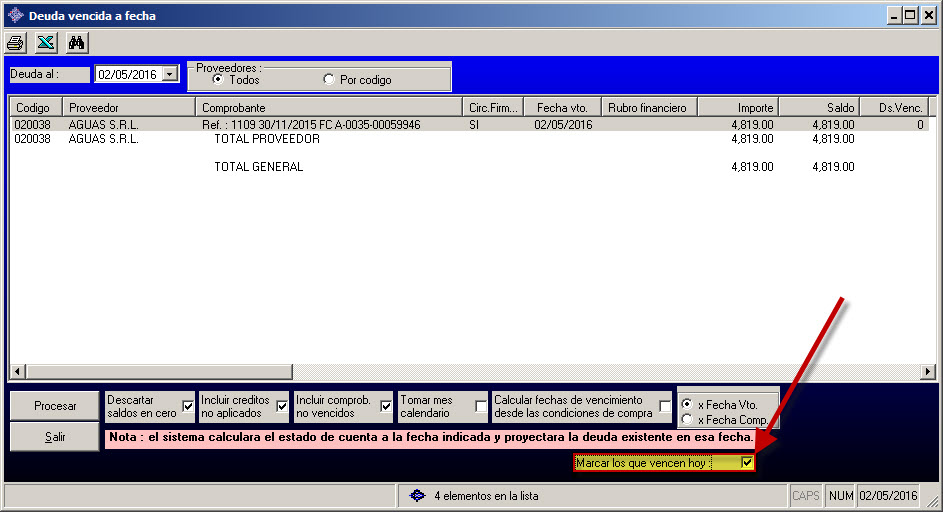
Task: Toggle 'Descartar saldos en cero' checkbox
Action: 188,406
